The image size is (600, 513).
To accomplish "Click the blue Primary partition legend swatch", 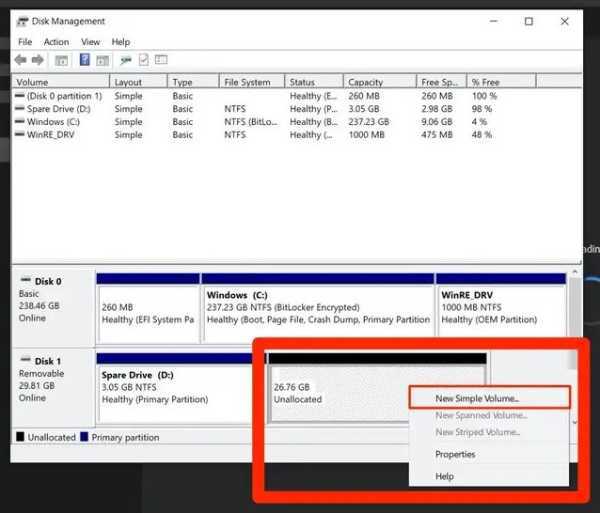I will coord(84,436).
